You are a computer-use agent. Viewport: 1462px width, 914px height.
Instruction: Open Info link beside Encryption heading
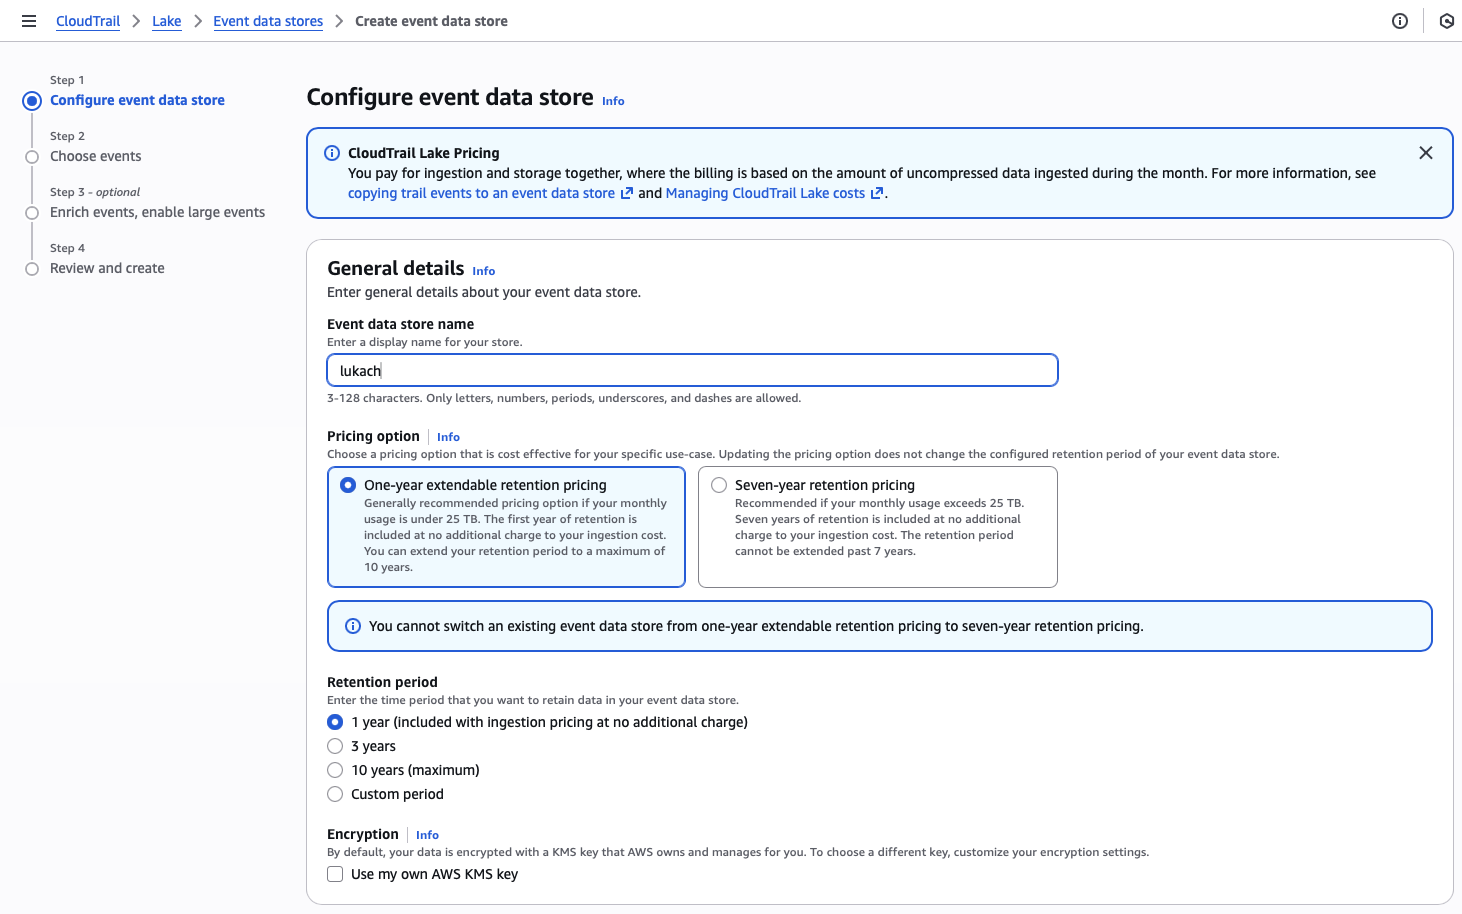[427, 835]
